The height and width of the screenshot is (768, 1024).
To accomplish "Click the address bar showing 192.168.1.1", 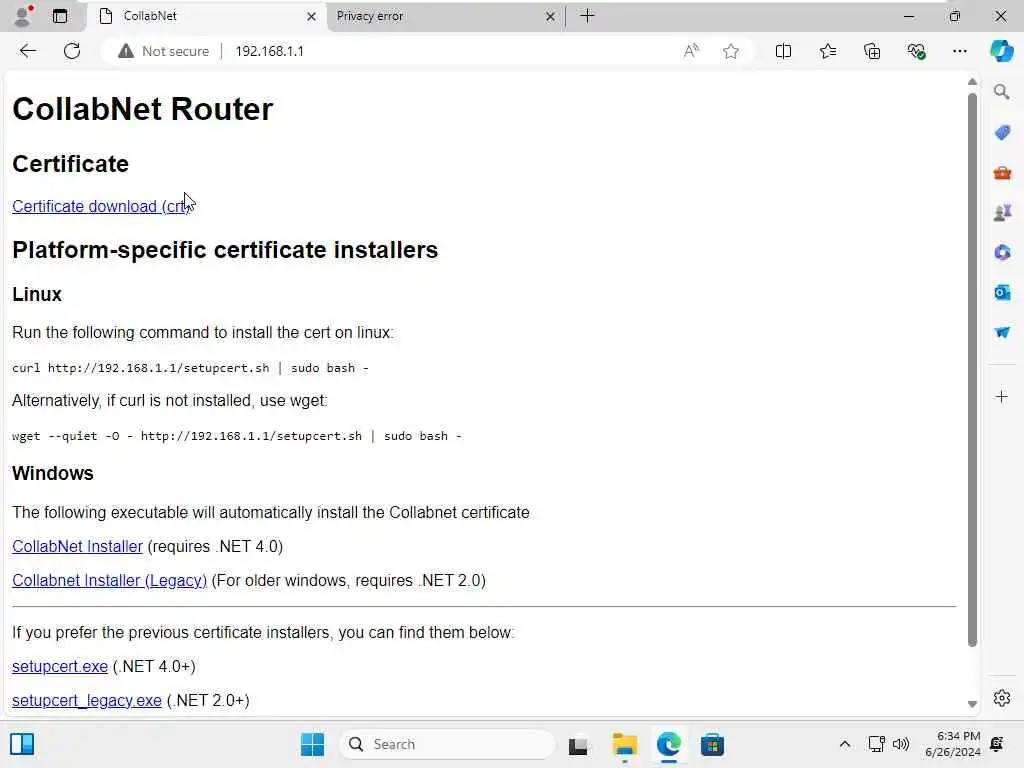I will point(269,51).
